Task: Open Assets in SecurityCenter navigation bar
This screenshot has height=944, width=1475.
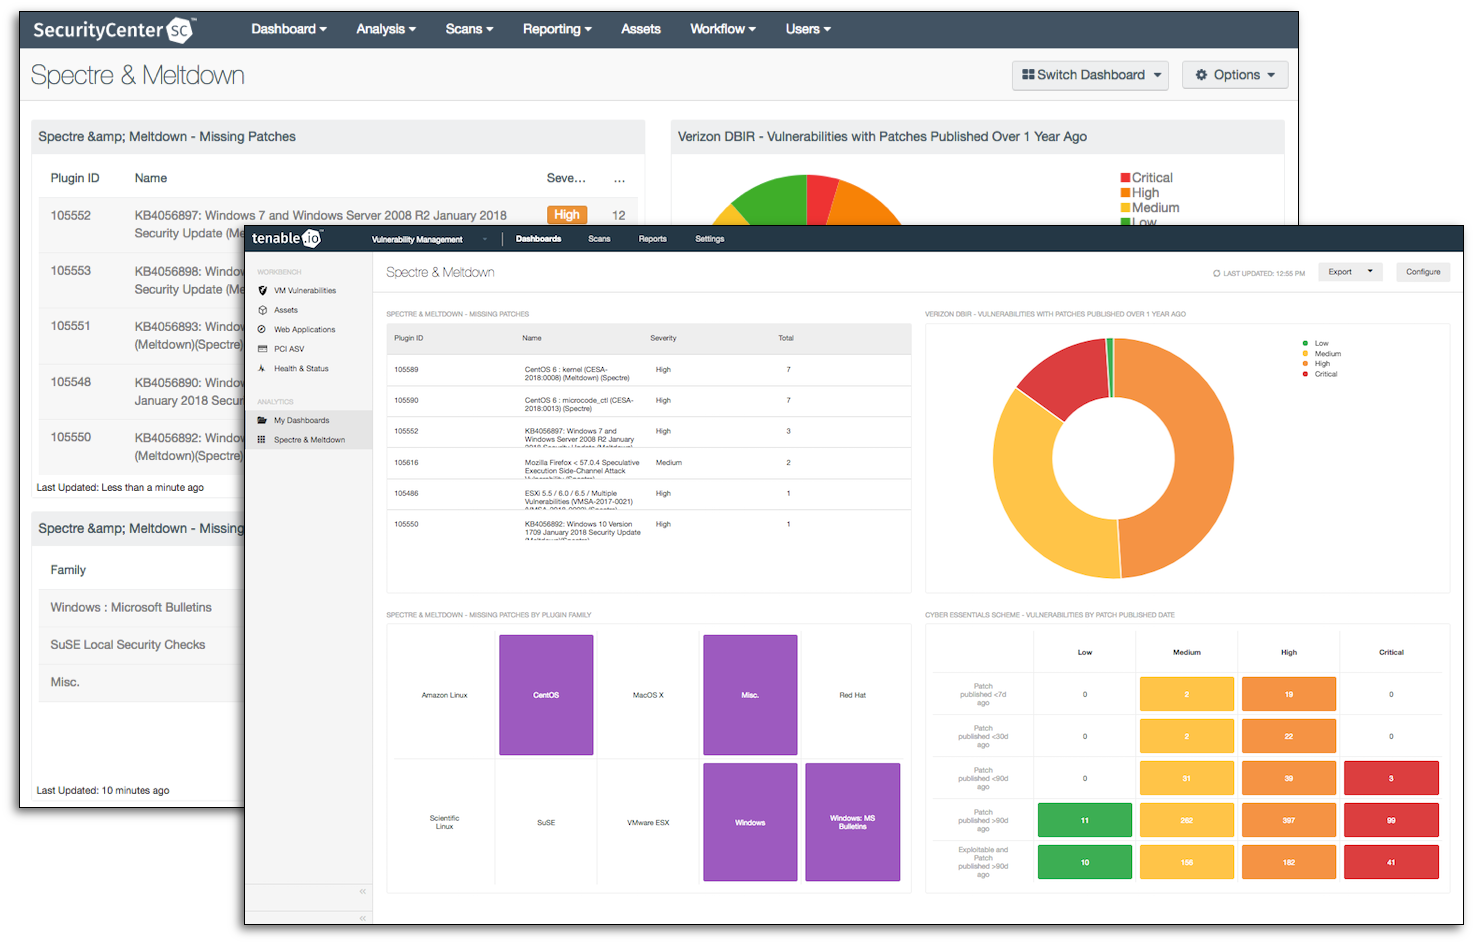Action: pyautogui.click(x=641, y=29)
